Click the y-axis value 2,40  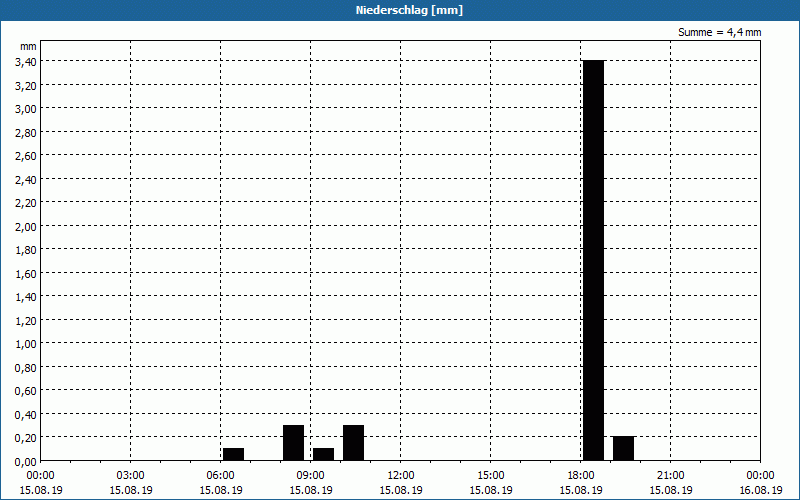click(x=26, y=180)
